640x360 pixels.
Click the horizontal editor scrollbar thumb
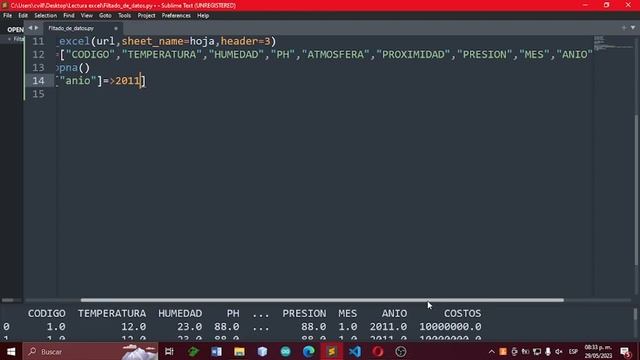322,300
